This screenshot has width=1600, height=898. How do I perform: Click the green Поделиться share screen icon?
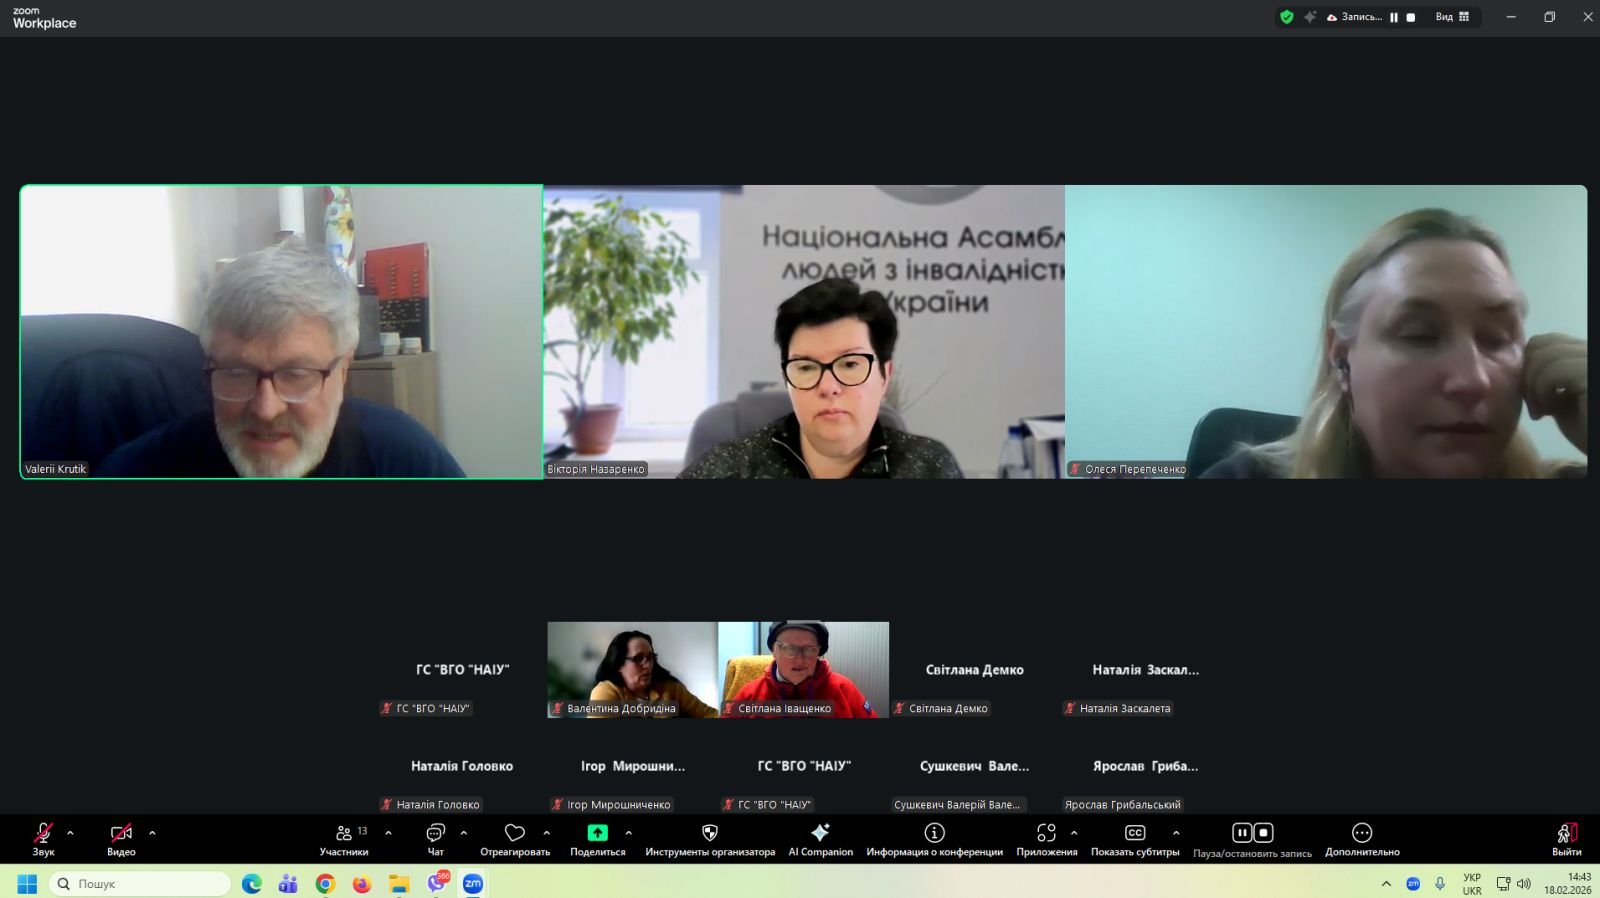(x=597, y=833)
